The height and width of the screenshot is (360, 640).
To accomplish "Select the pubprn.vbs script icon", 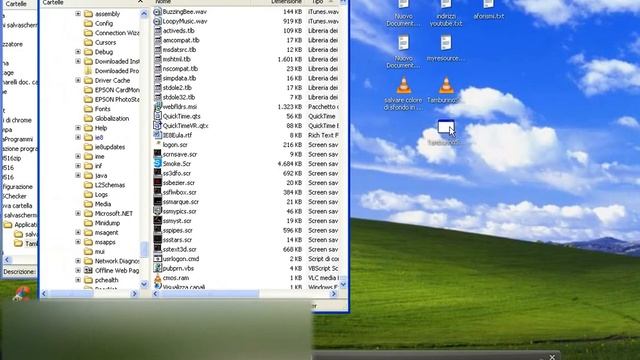I will click(158, 268).
